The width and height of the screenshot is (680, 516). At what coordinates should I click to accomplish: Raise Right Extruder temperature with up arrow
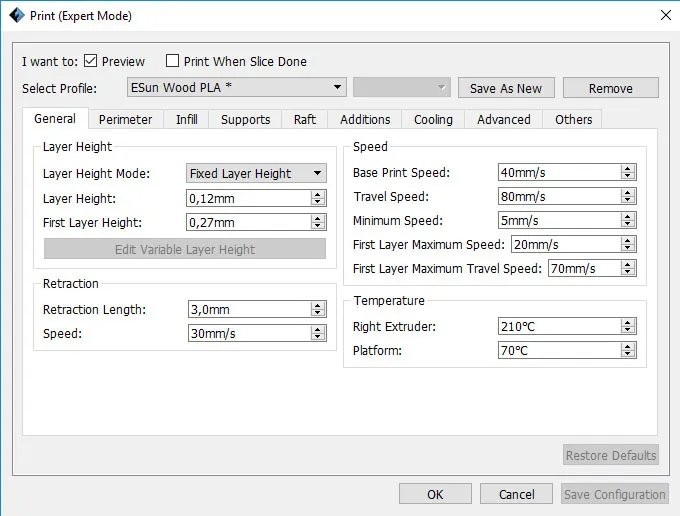tap(628, 322)
